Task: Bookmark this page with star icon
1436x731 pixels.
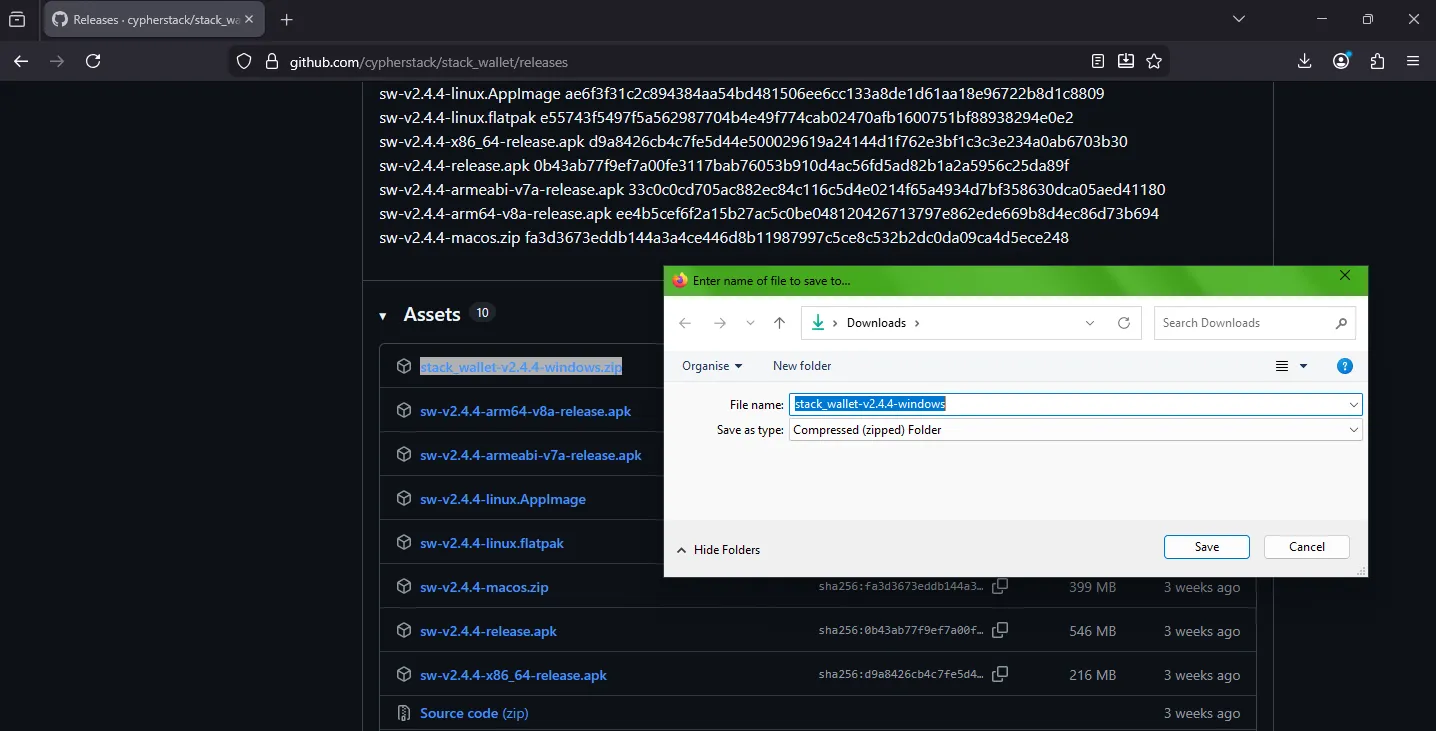Action: pos(1154,61)
